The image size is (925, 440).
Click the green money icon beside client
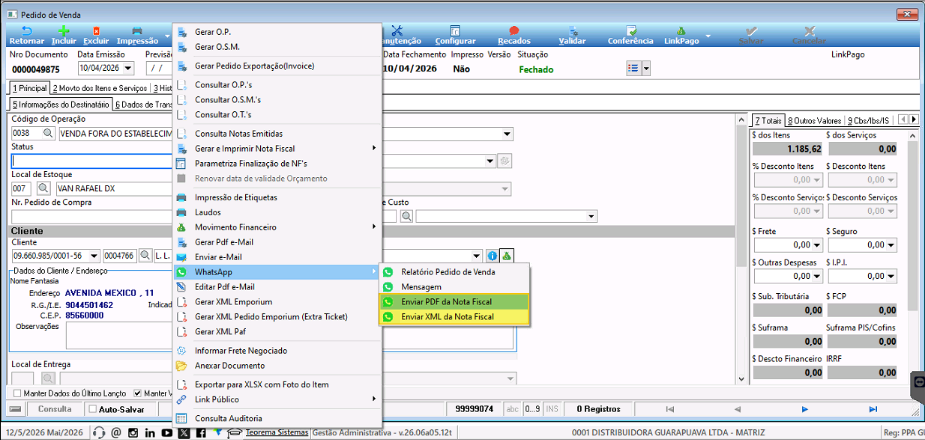point(507,256)
